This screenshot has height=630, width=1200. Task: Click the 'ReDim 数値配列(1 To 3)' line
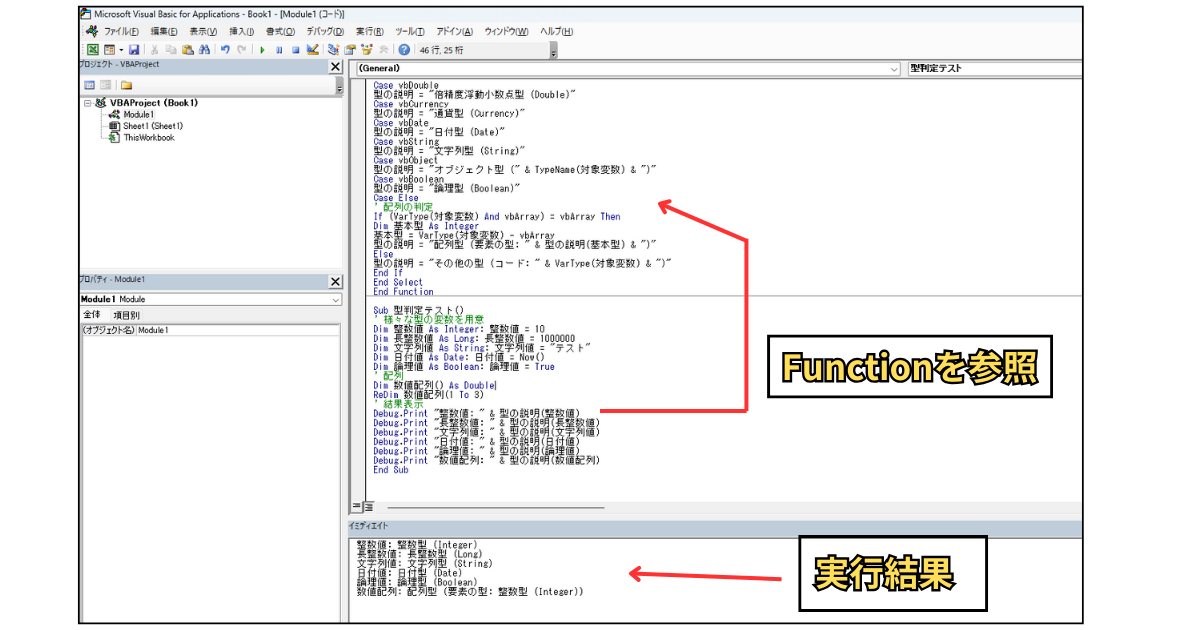pos(428,394)
